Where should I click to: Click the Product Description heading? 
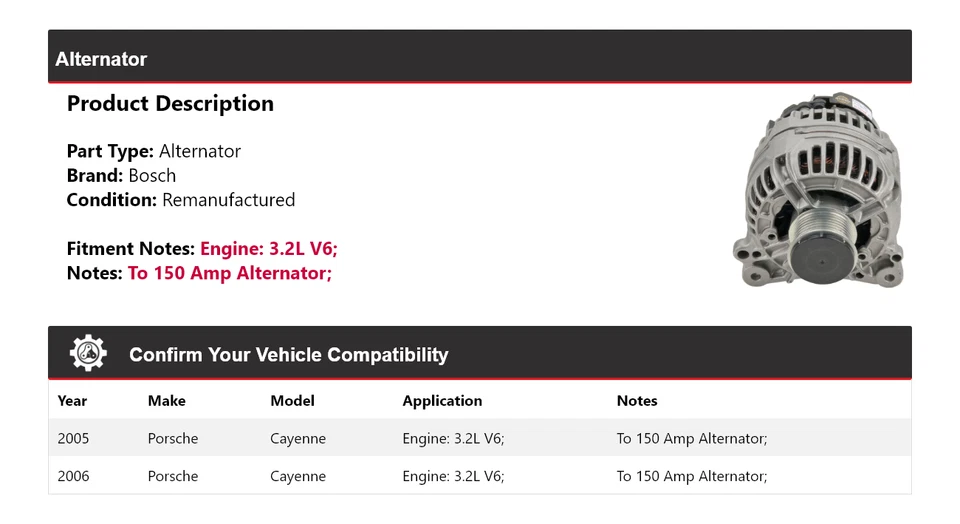tap(170, 104)
